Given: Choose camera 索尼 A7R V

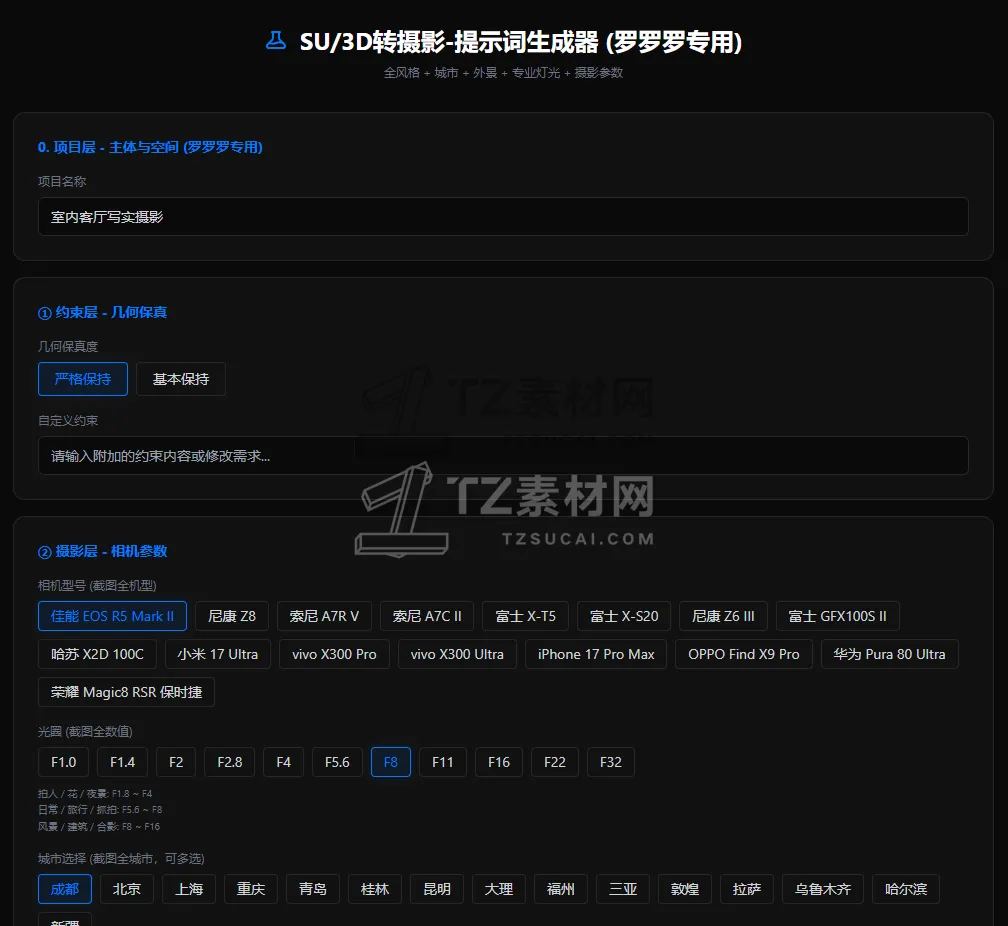Looking at the screenshot, I should coord(324,616).
